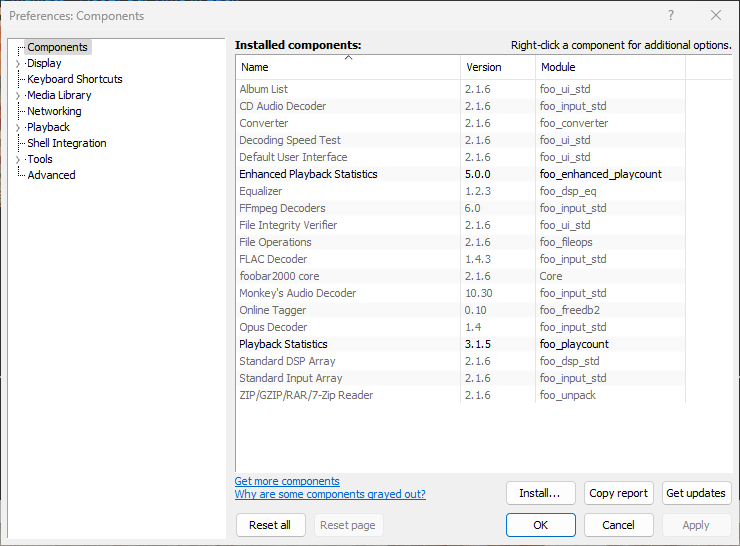Expand the Playback tree node
Viewport: 740px width, 546px height.
(x=18, y=128)
